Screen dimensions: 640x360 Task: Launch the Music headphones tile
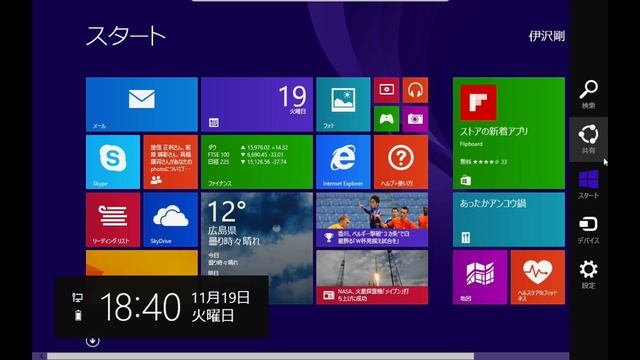[415, 90]
